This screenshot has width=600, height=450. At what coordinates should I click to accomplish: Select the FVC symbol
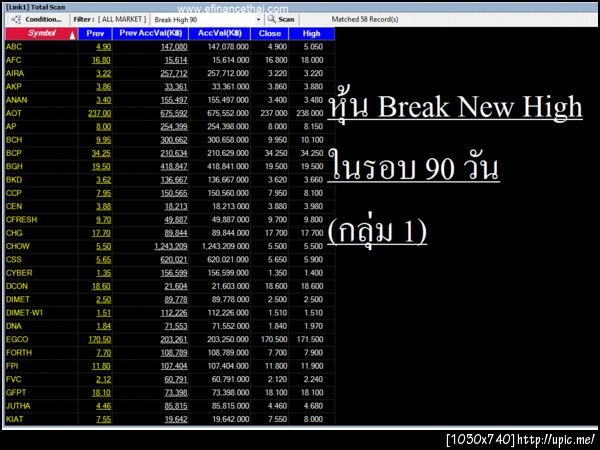coord(14,379)
